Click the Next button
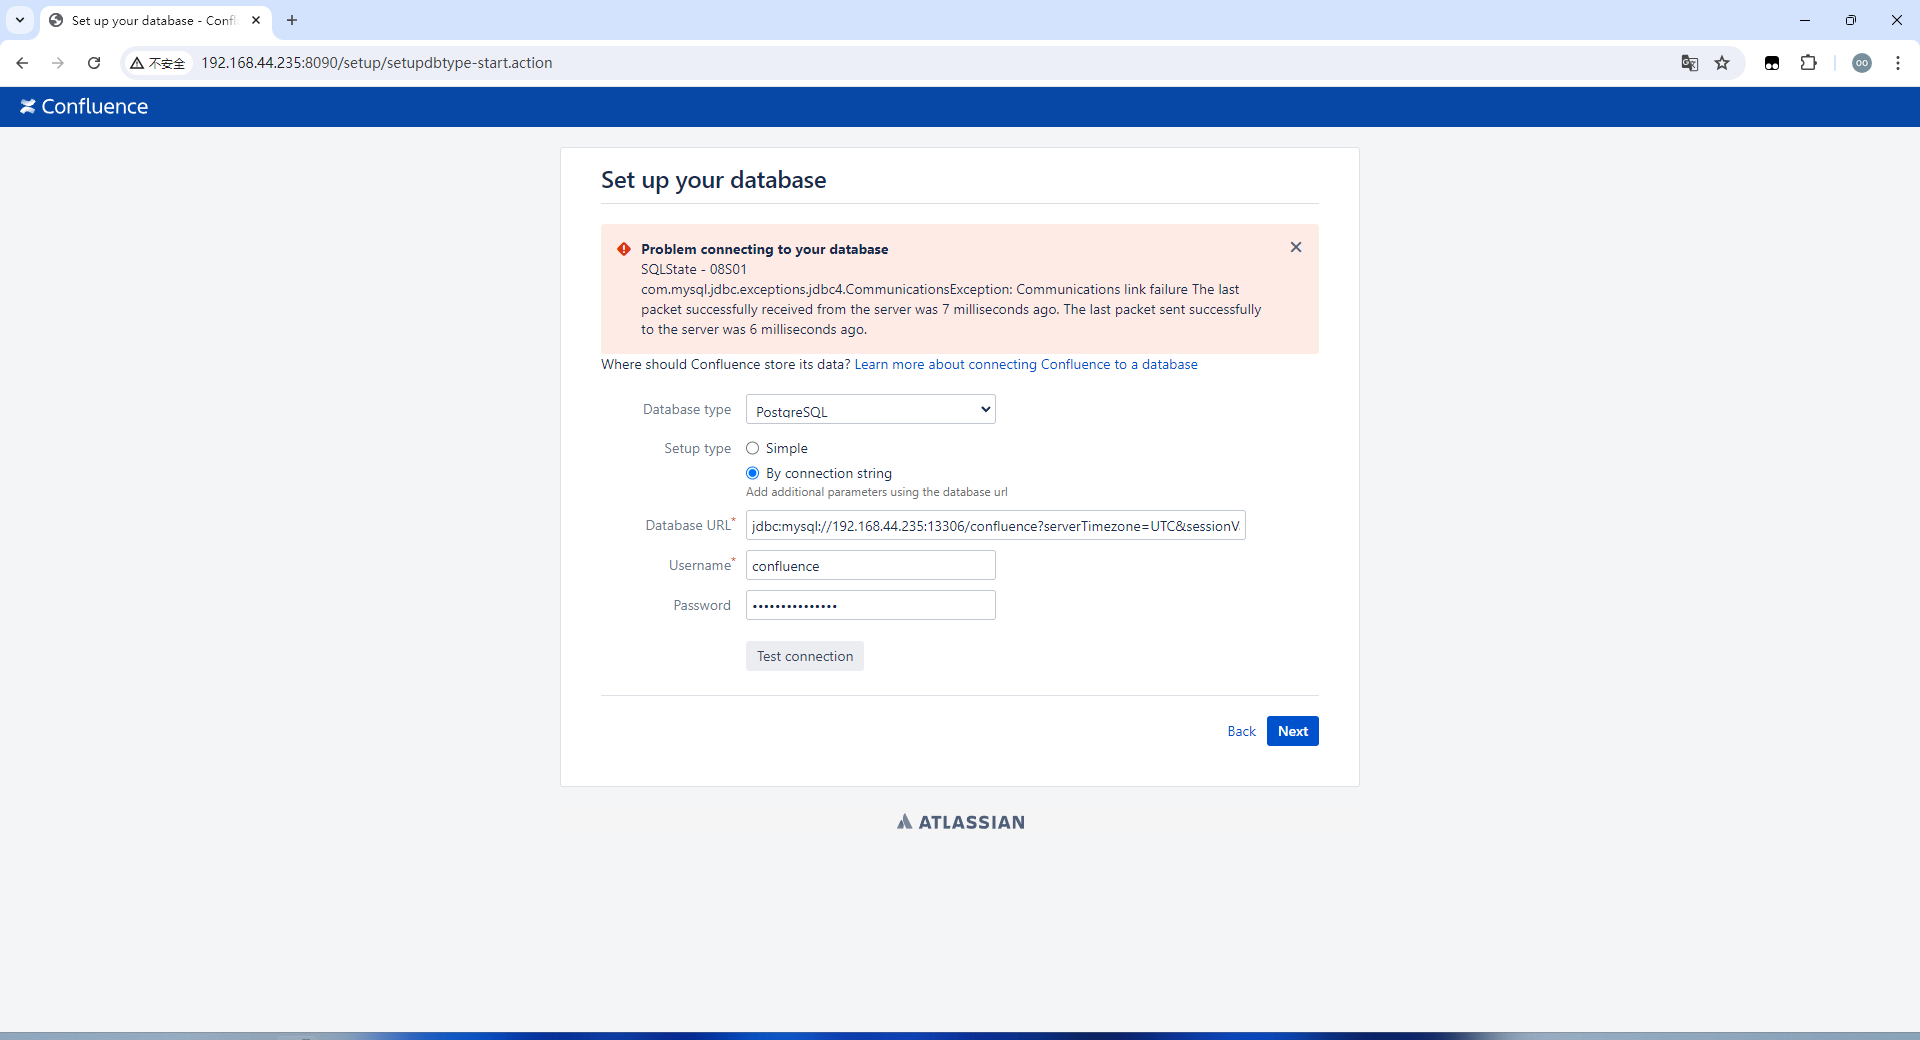Viewport: 1920px width, 1040px height. click(x=1293, y=731)
